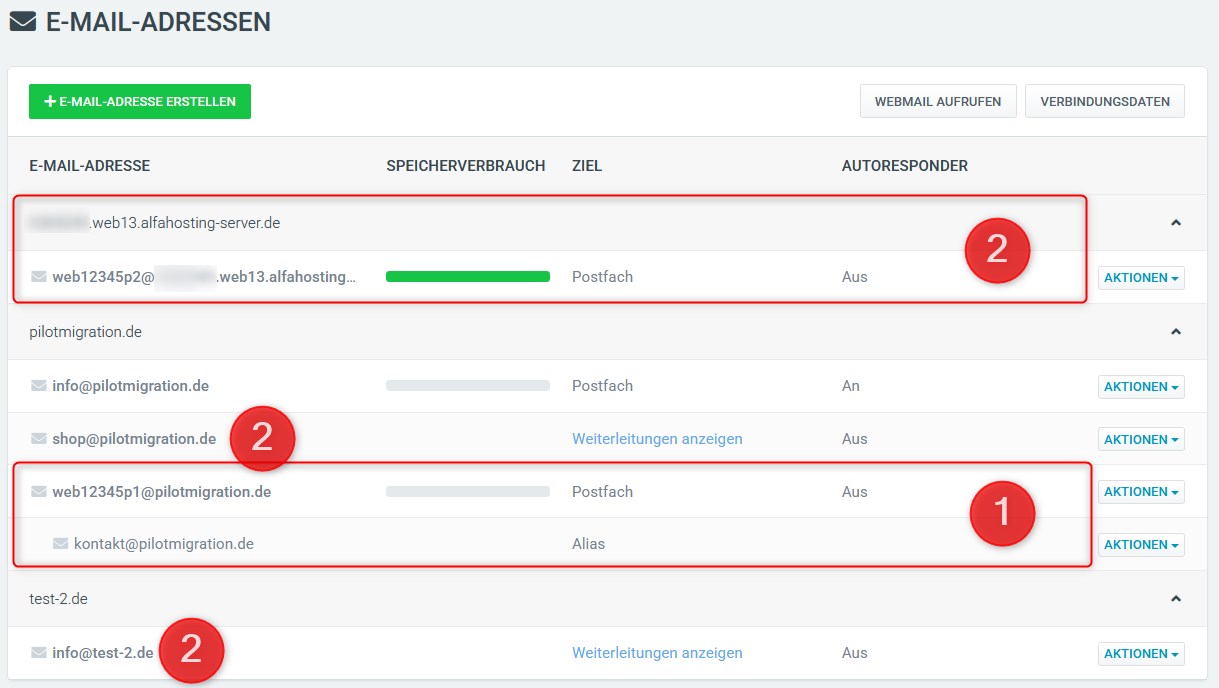Open Weiterleitungen anzeigen for shop@pilotmigration.de
1219x688 pixels.
pos(656,439)
